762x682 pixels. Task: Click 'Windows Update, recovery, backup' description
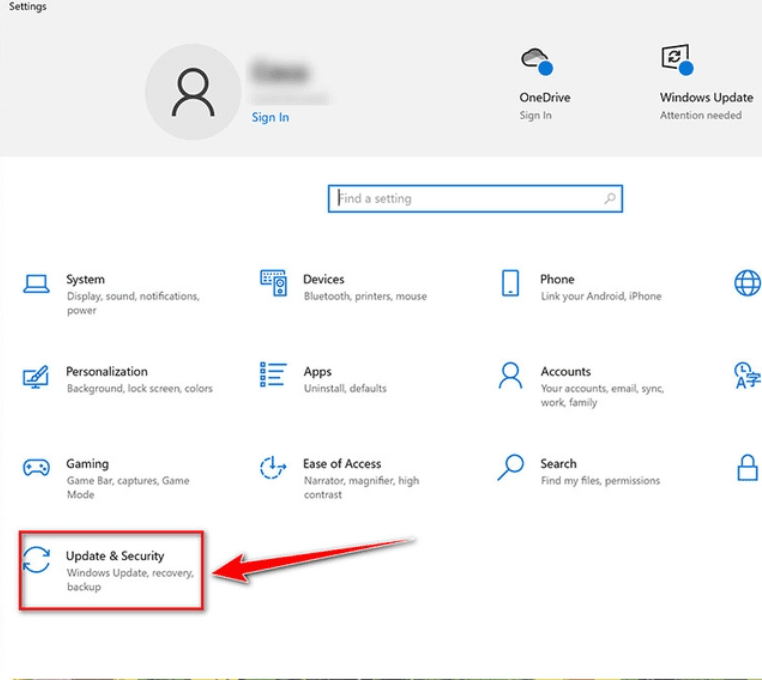[x=130, y=579]
